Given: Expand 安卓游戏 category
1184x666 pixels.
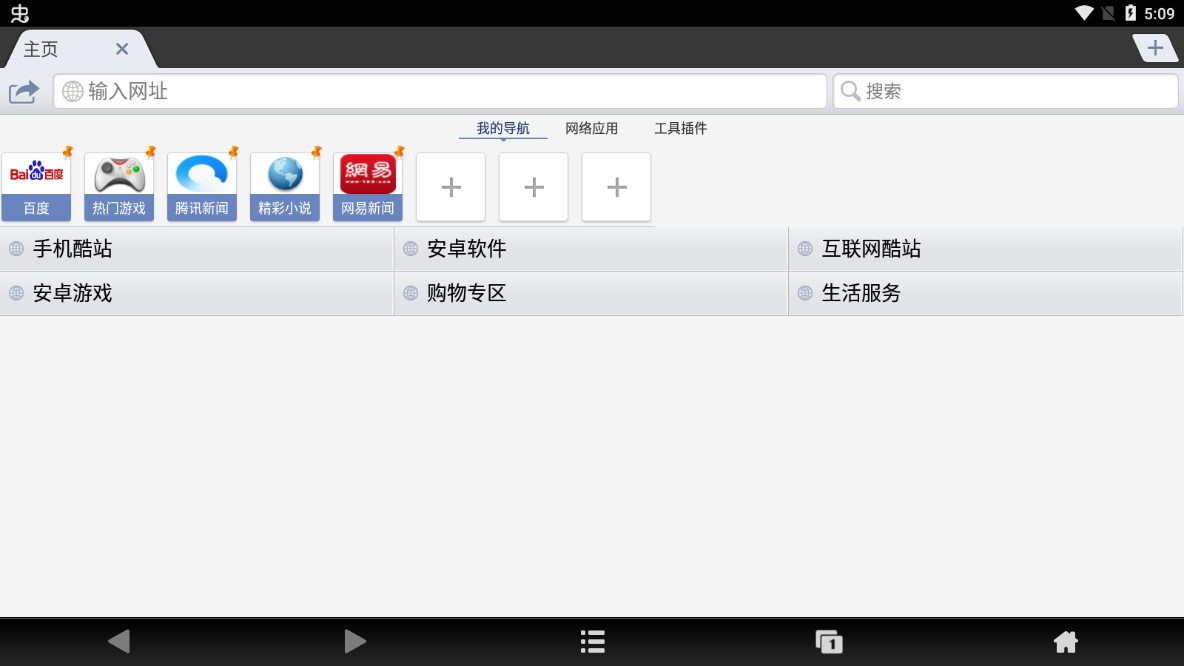Looking at the screenshot, I should tap(196, 293).
